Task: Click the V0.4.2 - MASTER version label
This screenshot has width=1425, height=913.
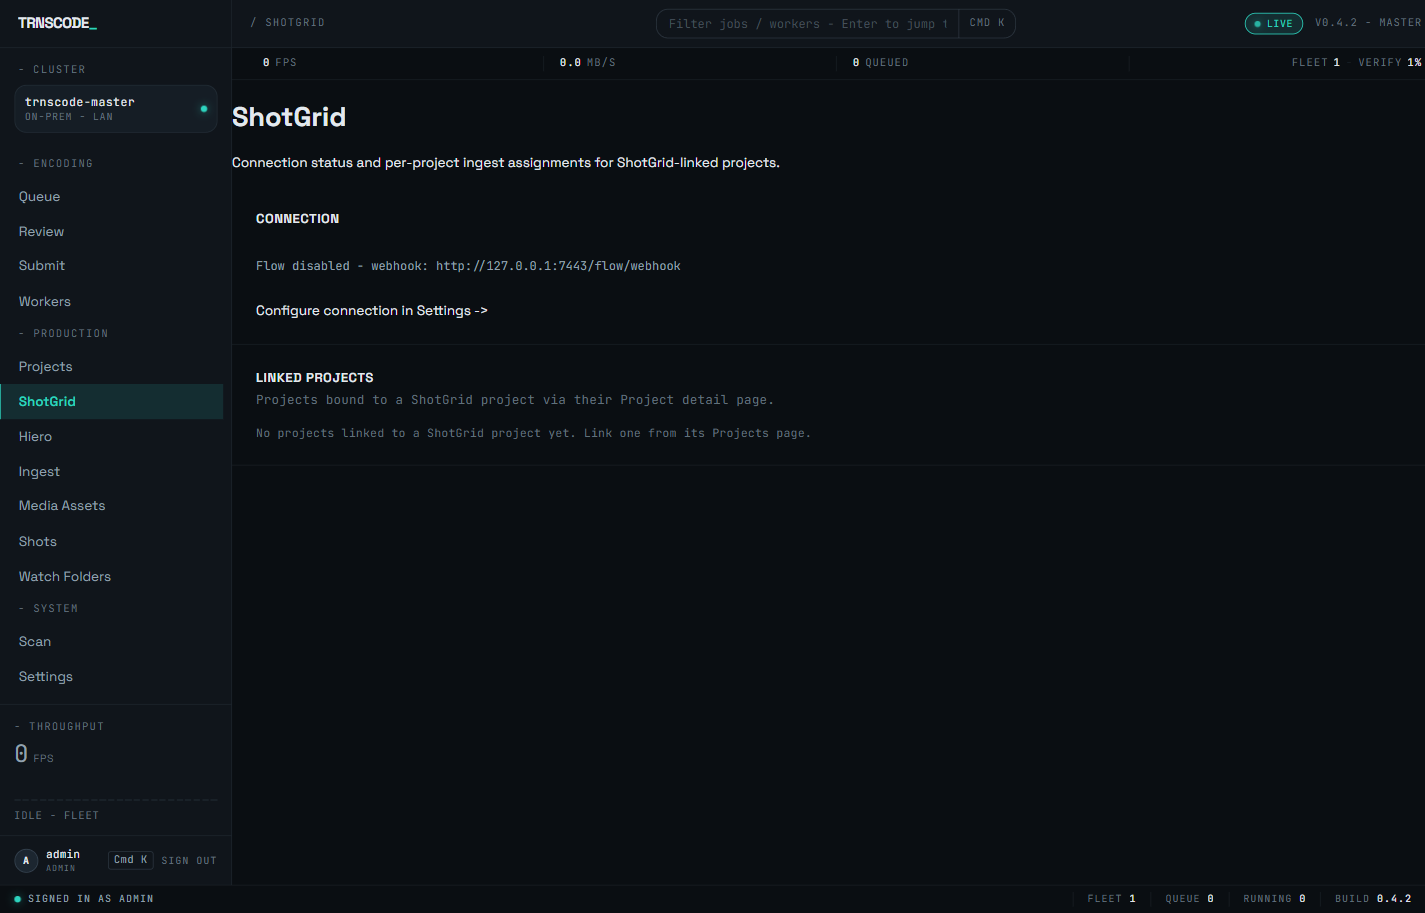Action: [1368, 23]
